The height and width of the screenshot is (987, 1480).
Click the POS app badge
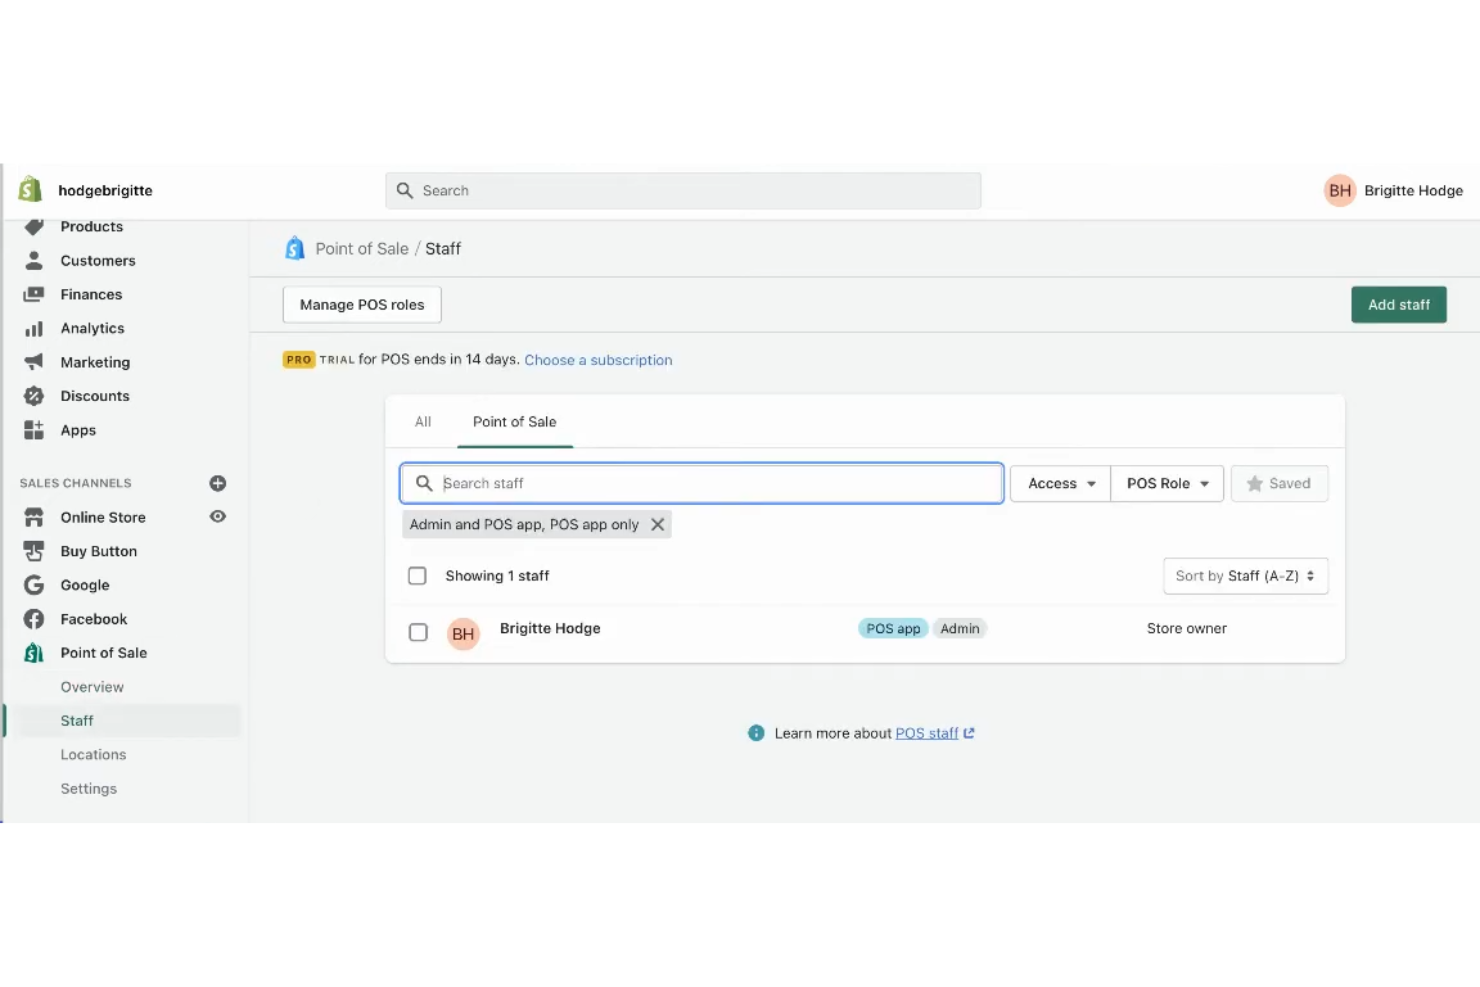(x=893, y=628)
